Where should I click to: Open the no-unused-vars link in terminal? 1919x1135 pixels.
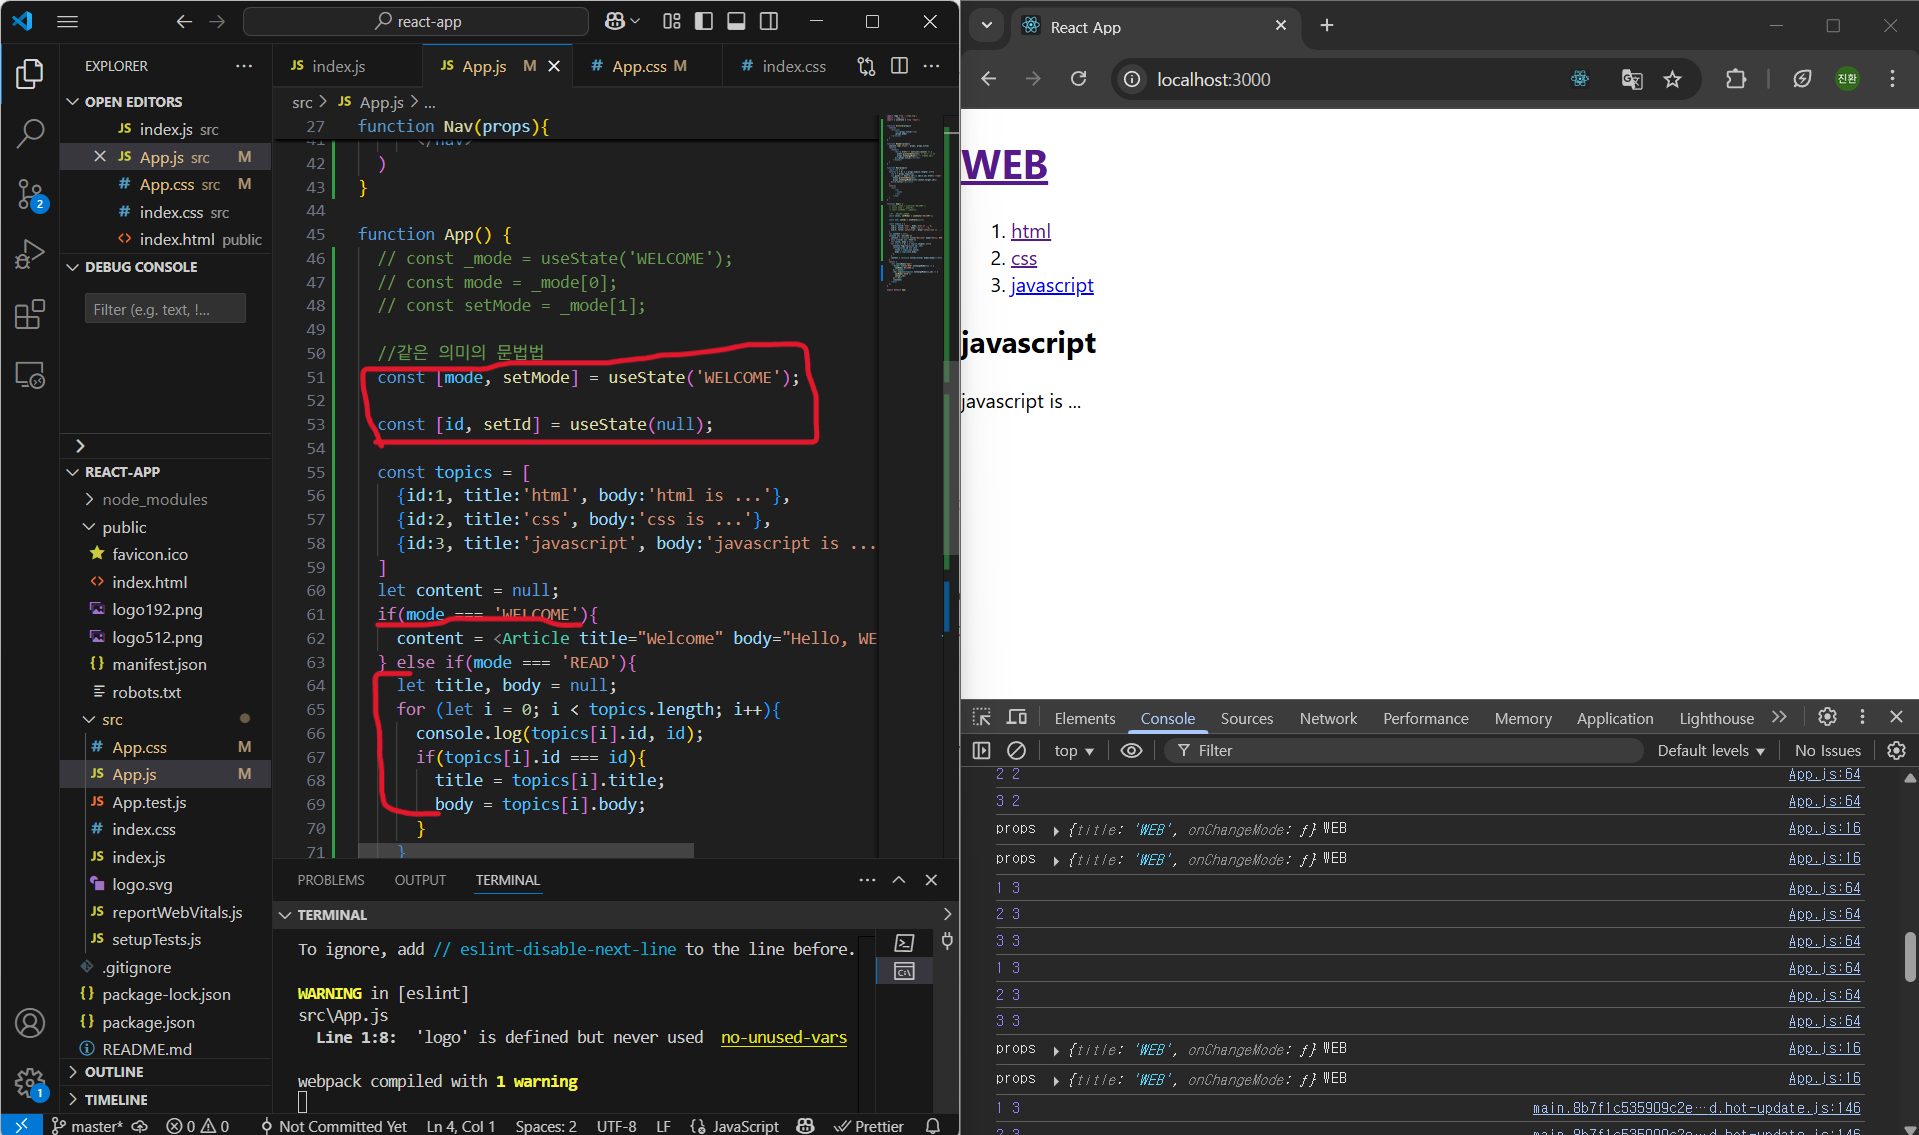click(784, 1037)
